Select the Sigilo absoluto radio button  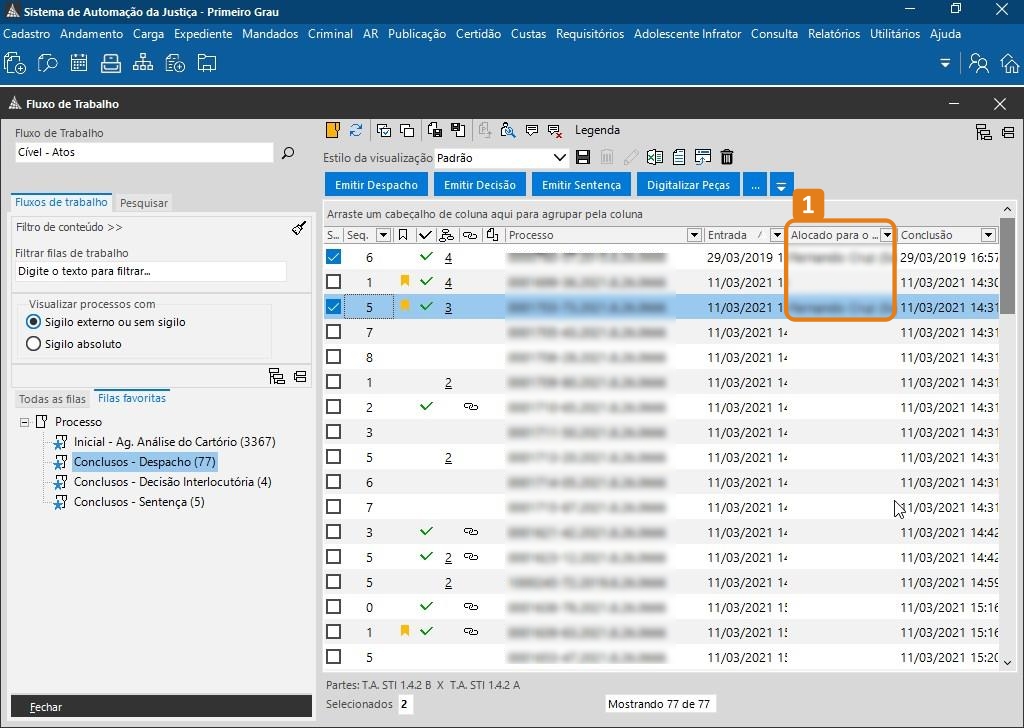pos(34,344)
